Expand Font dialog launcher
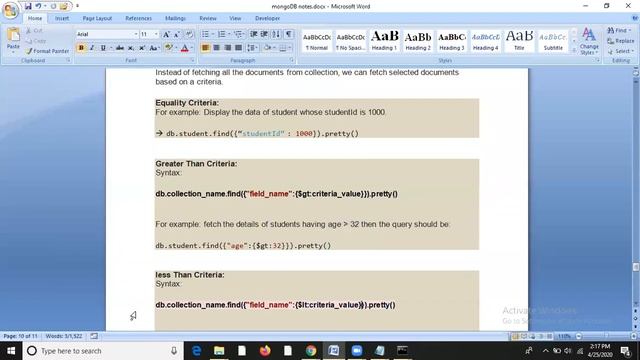 (x=192, y=60)
